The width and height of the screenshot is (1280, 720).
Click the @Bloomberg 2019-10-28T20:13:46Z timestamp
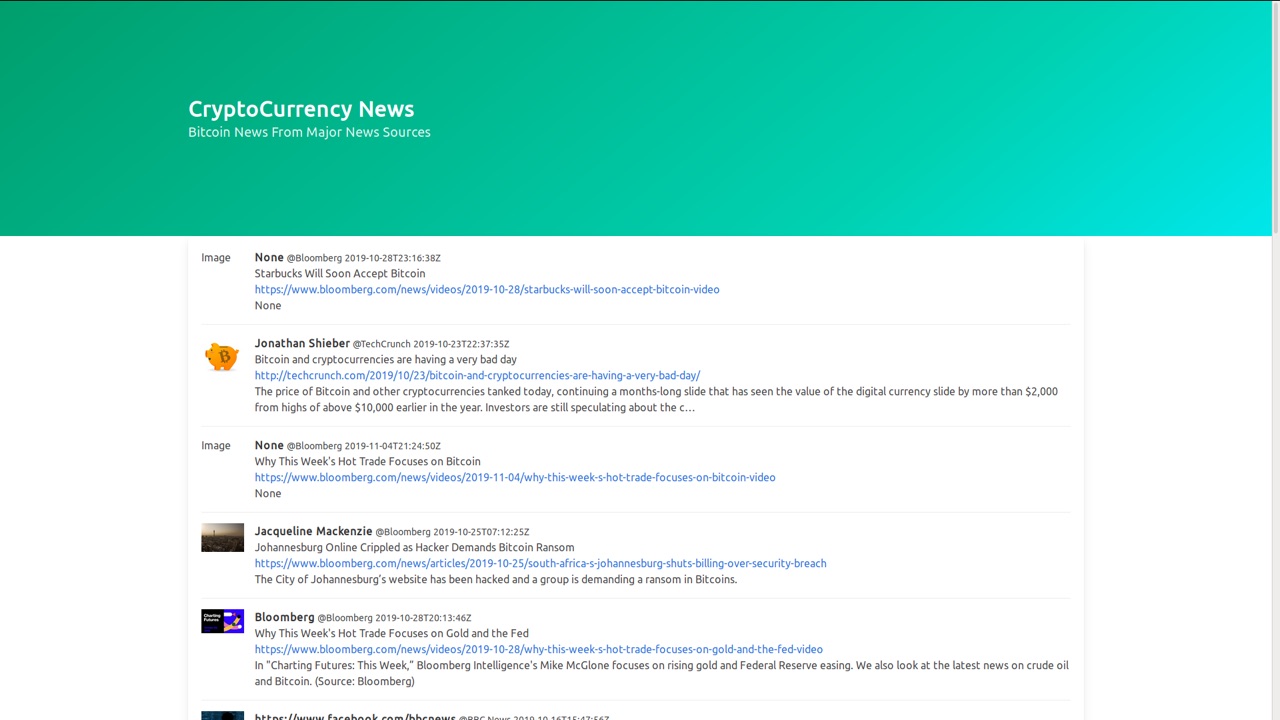click(394, 618)
